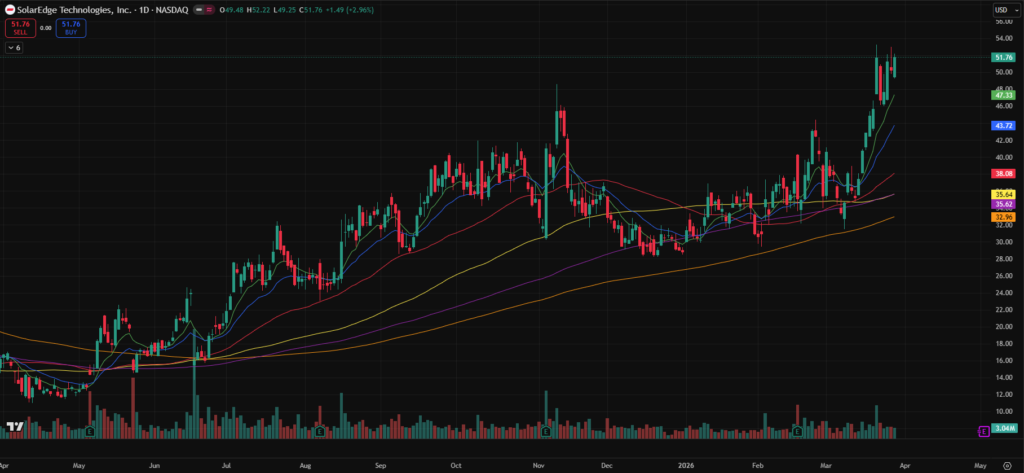Screen dimensions: 1024x473
Task: Click the TradingView logo watermark
Action: point(14,428)
